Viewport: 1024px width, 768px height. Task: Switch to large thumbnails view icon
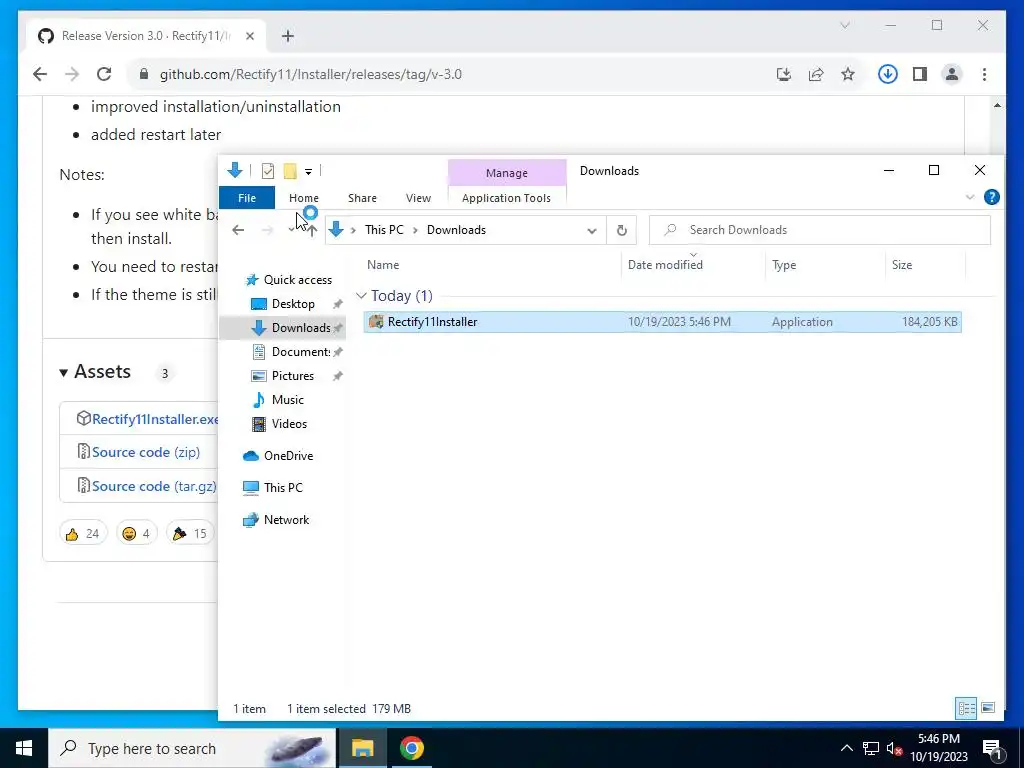click(x=988, y=708)
